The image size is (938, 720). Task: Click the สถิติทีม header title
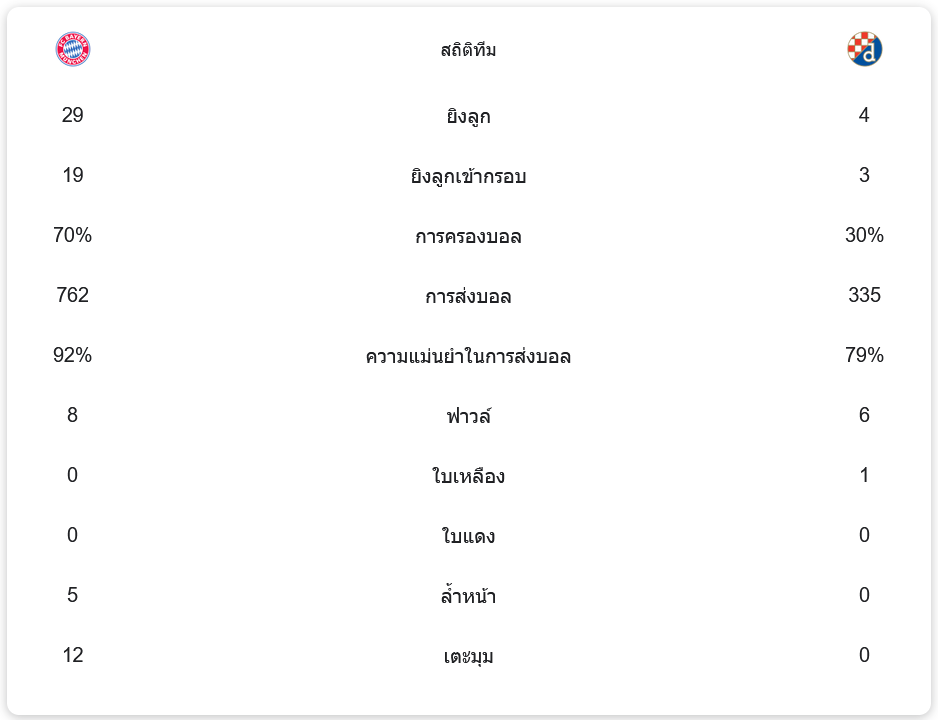pos(468,50)
